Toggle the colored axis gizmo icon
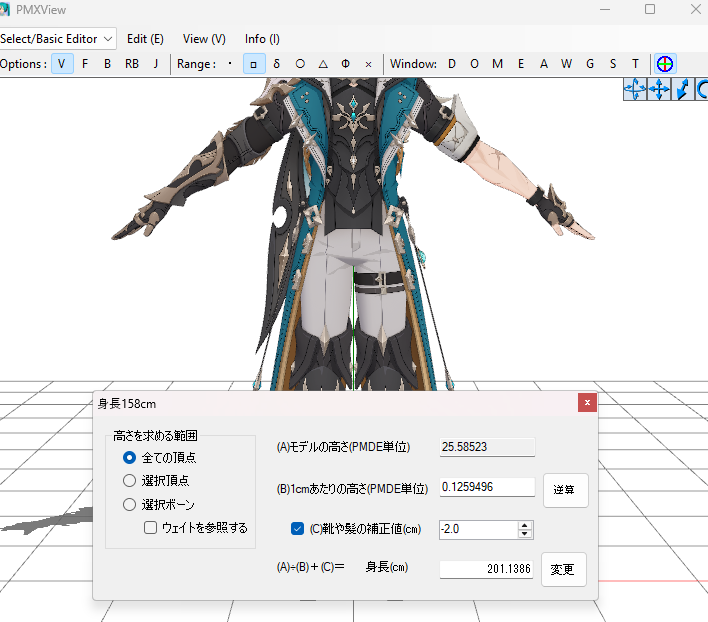The width and height of the screenshot is (708, 622). 665,64
